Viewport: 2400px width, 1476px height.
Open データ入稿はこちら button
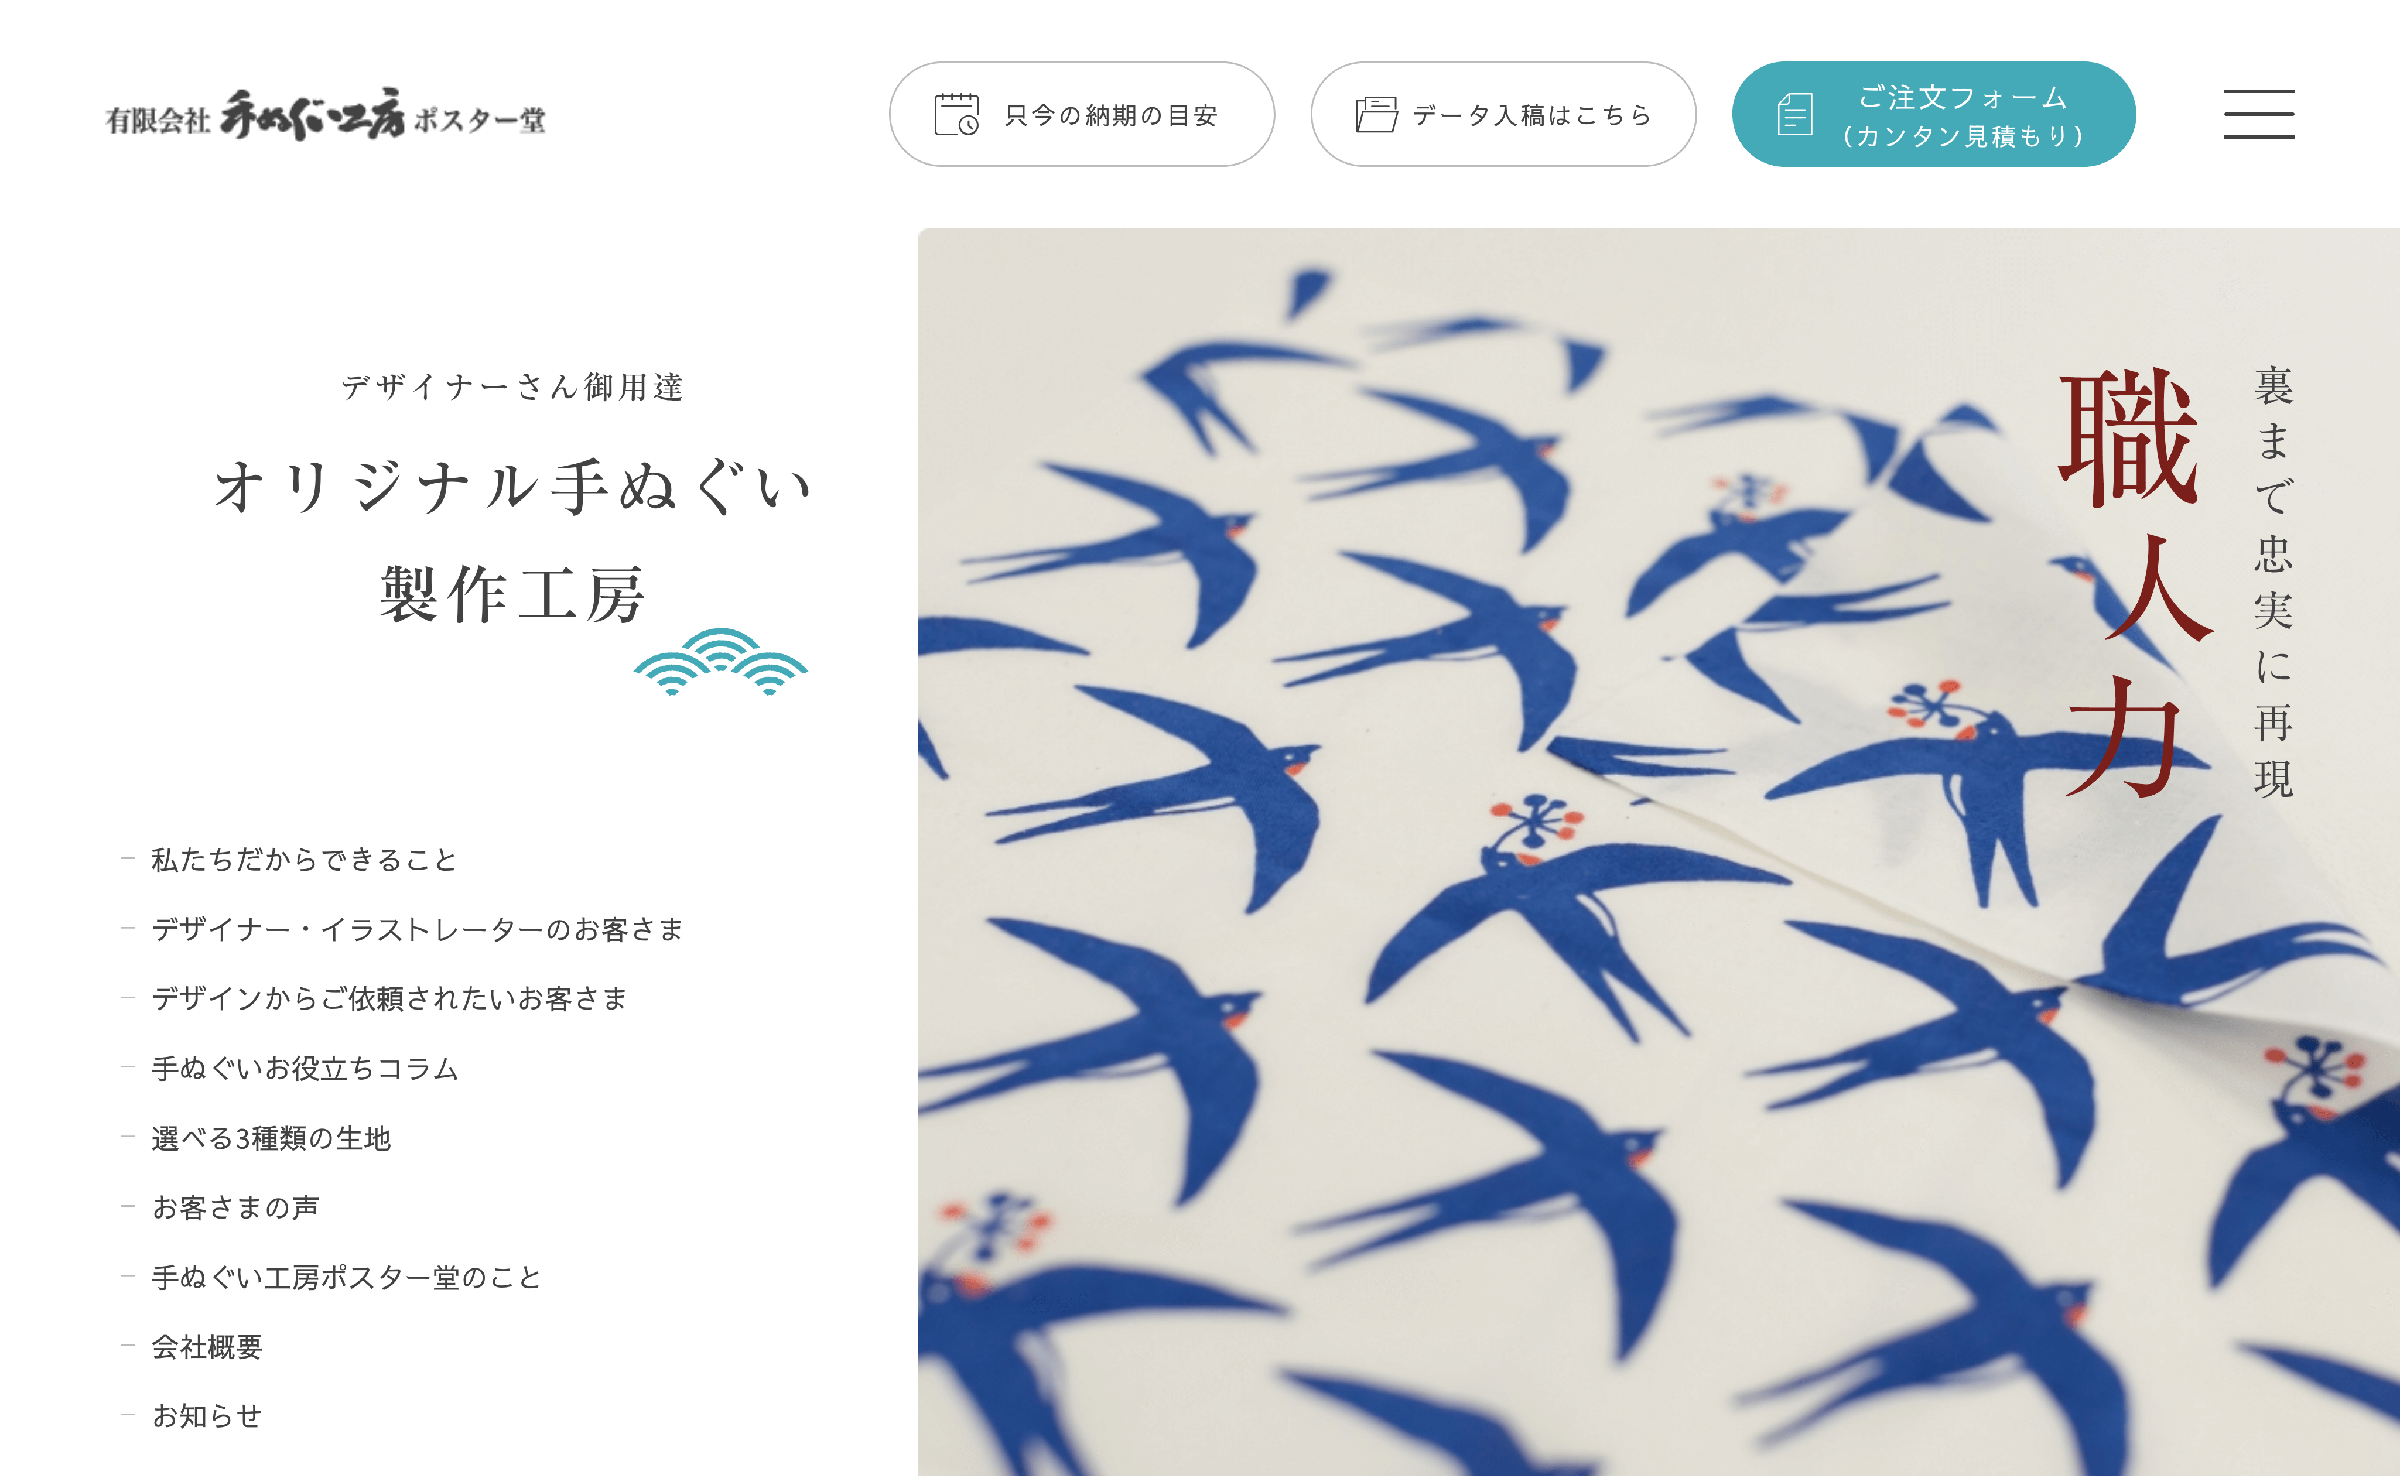pyautogui.click(x=1503, y=114)
